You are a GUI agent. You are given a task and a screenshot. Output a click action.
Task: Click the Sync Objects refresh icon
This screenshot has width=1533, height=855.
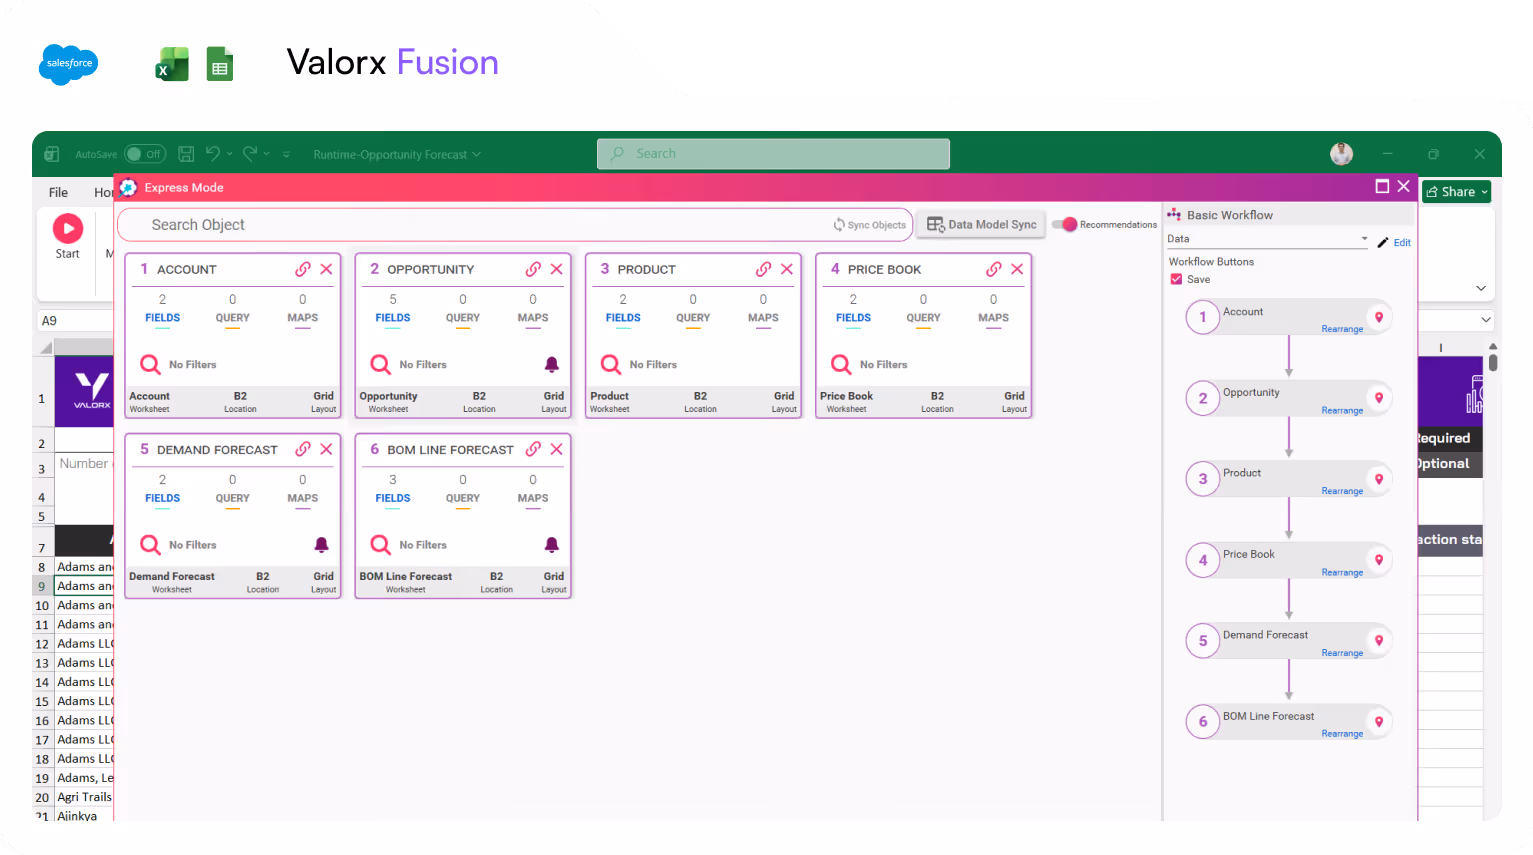tap(841, 224)
